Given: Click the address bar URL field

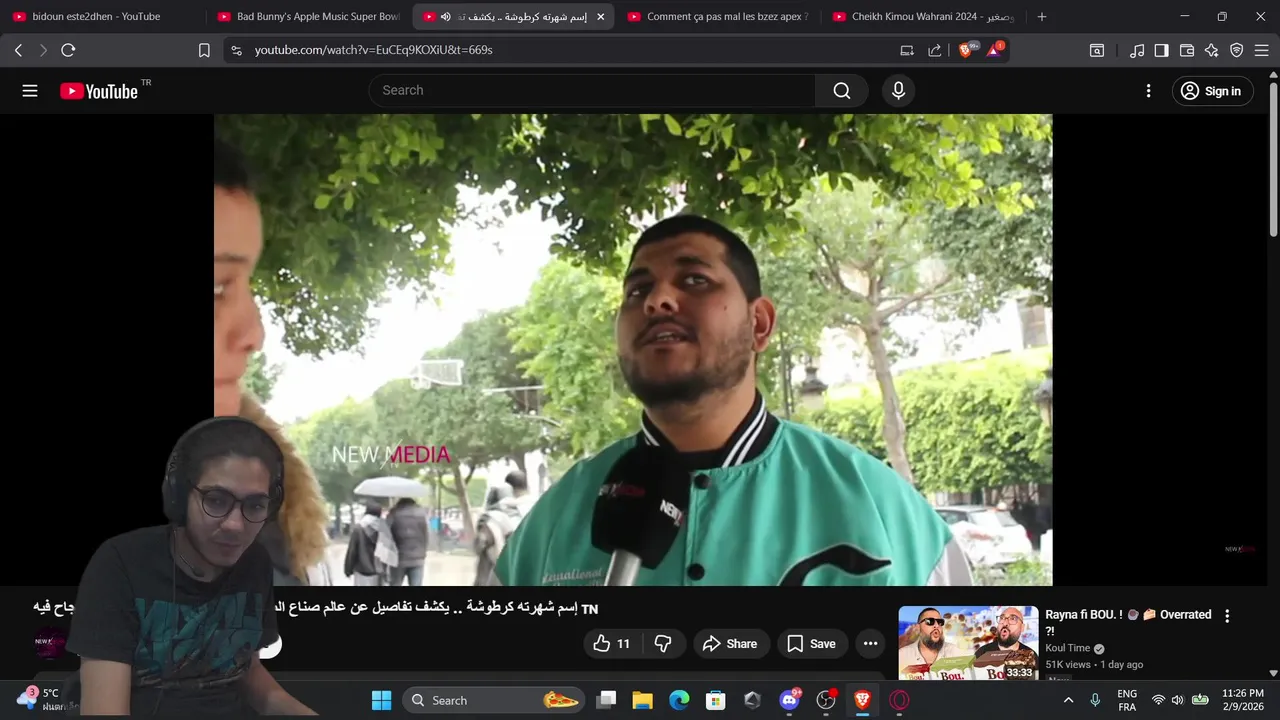Looking at the screenshot, I should tap(570, 50).
